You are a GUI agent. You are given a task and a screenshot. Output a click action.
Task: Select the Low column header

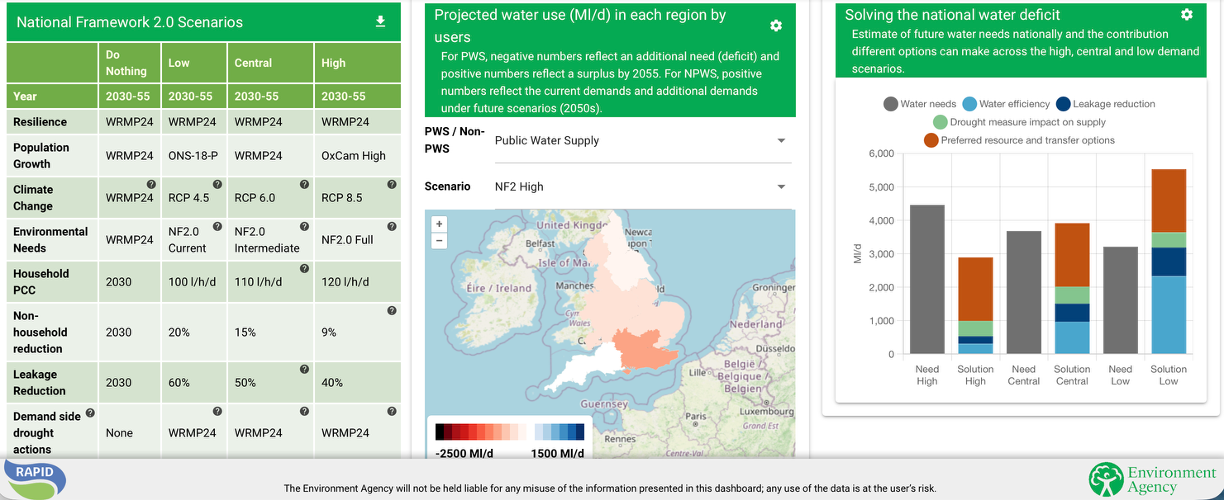[194, 62]
